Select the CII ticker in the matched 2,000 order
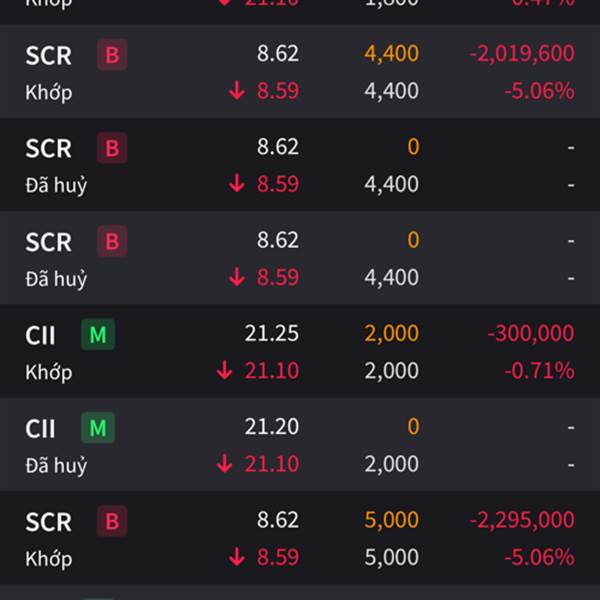600x600 pixels. click(40, 335)
